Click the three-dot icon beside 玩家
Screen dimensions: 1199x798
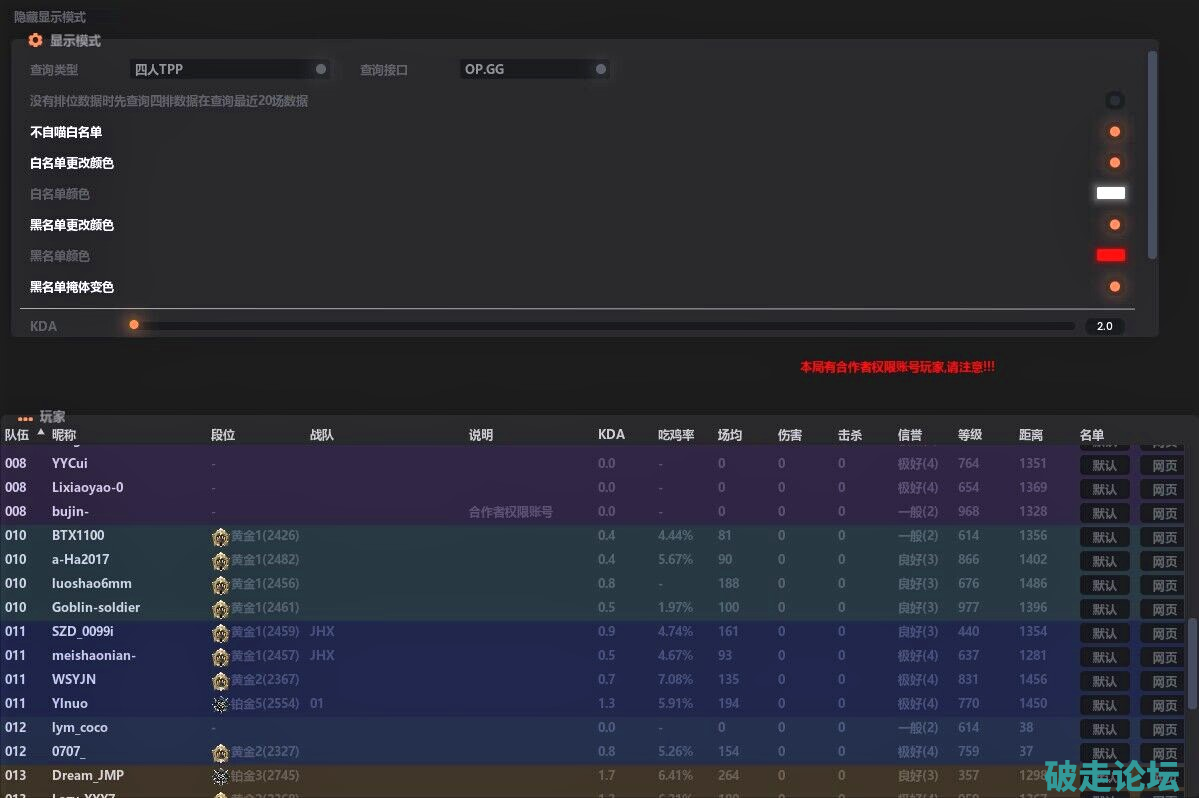pos(25,418)
